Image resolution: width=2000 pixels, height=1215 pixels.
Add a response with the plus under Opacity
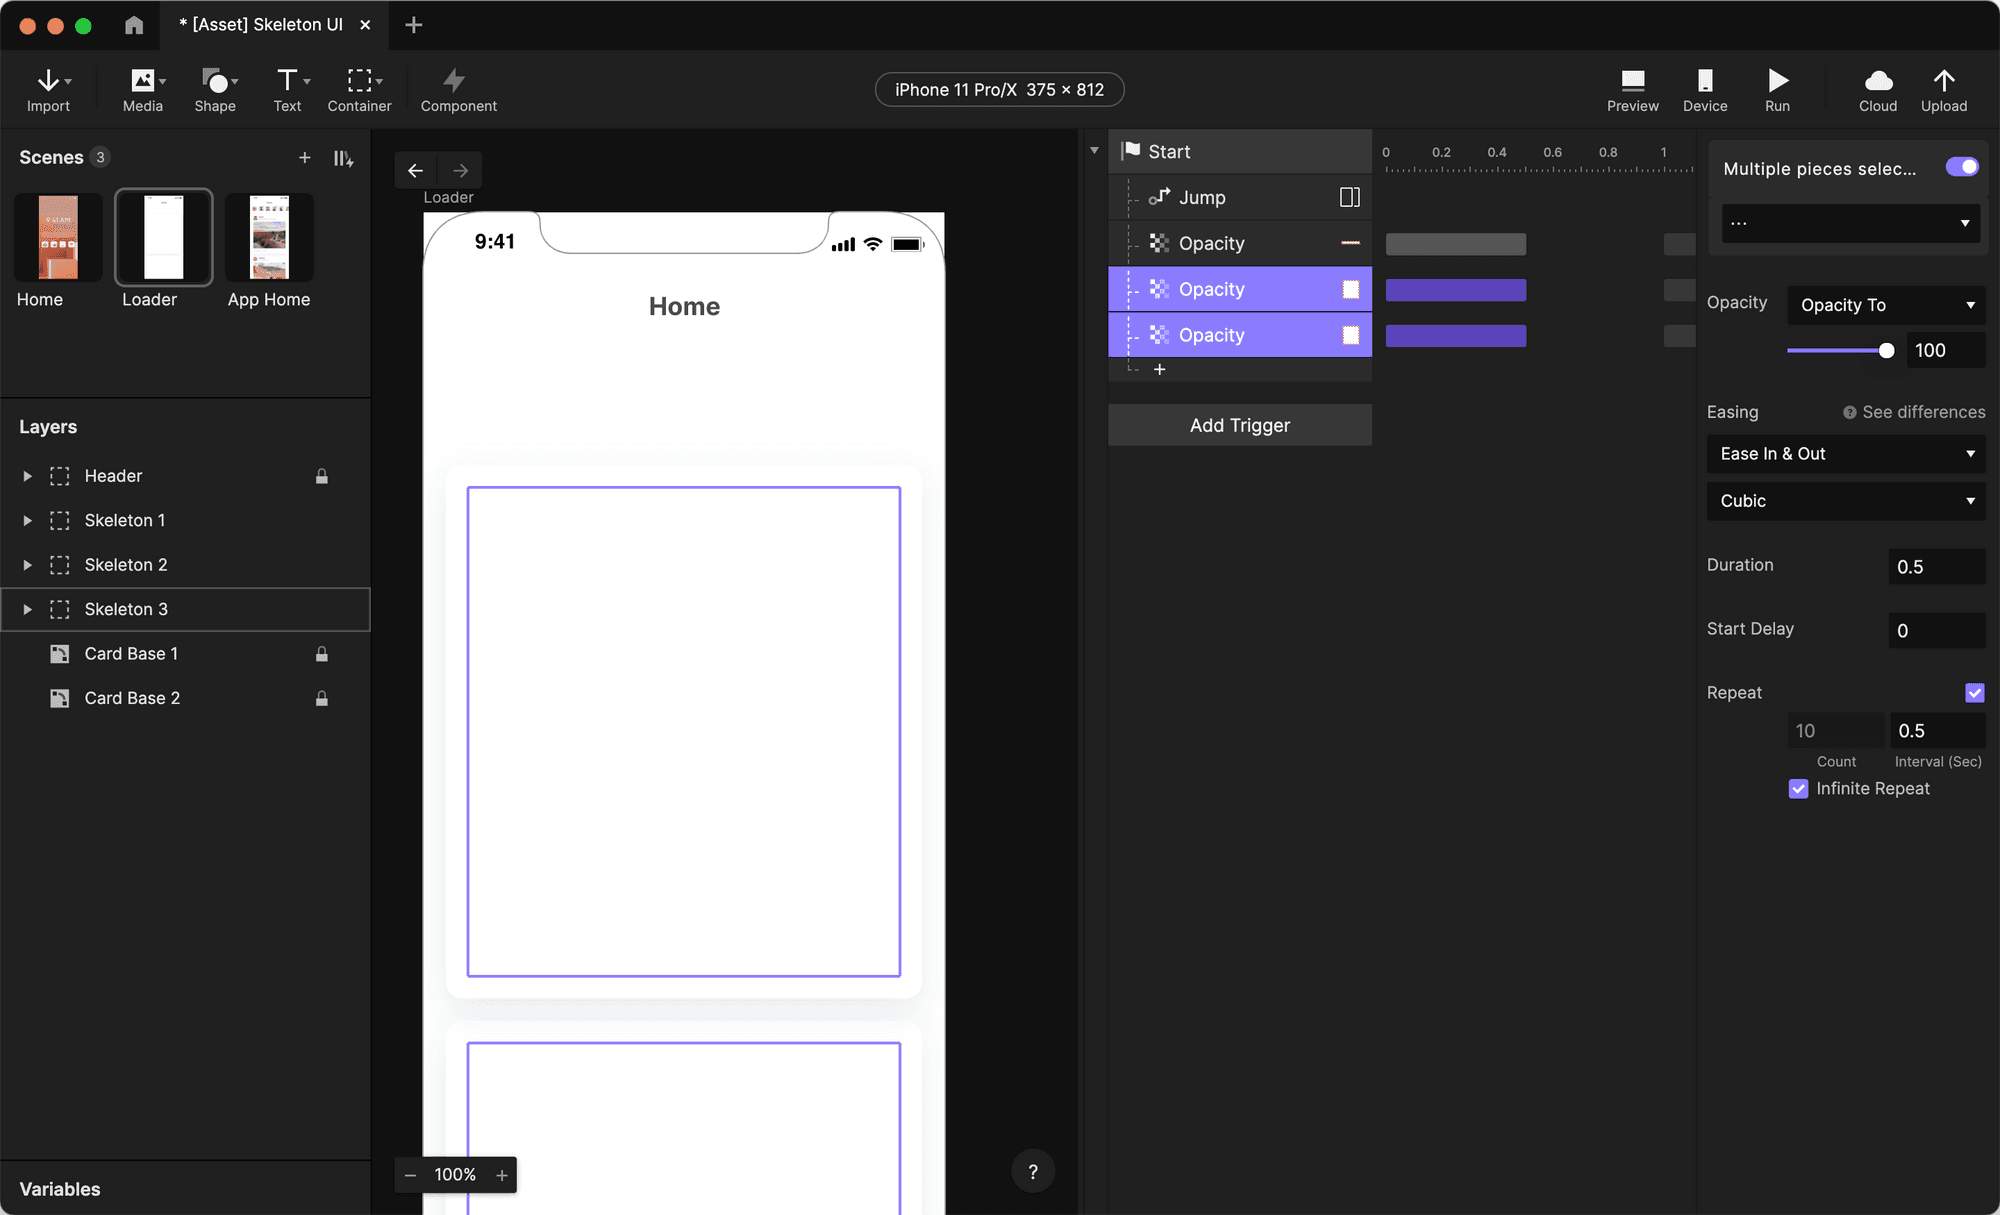pyautogui.click(x=1160, y=369)
